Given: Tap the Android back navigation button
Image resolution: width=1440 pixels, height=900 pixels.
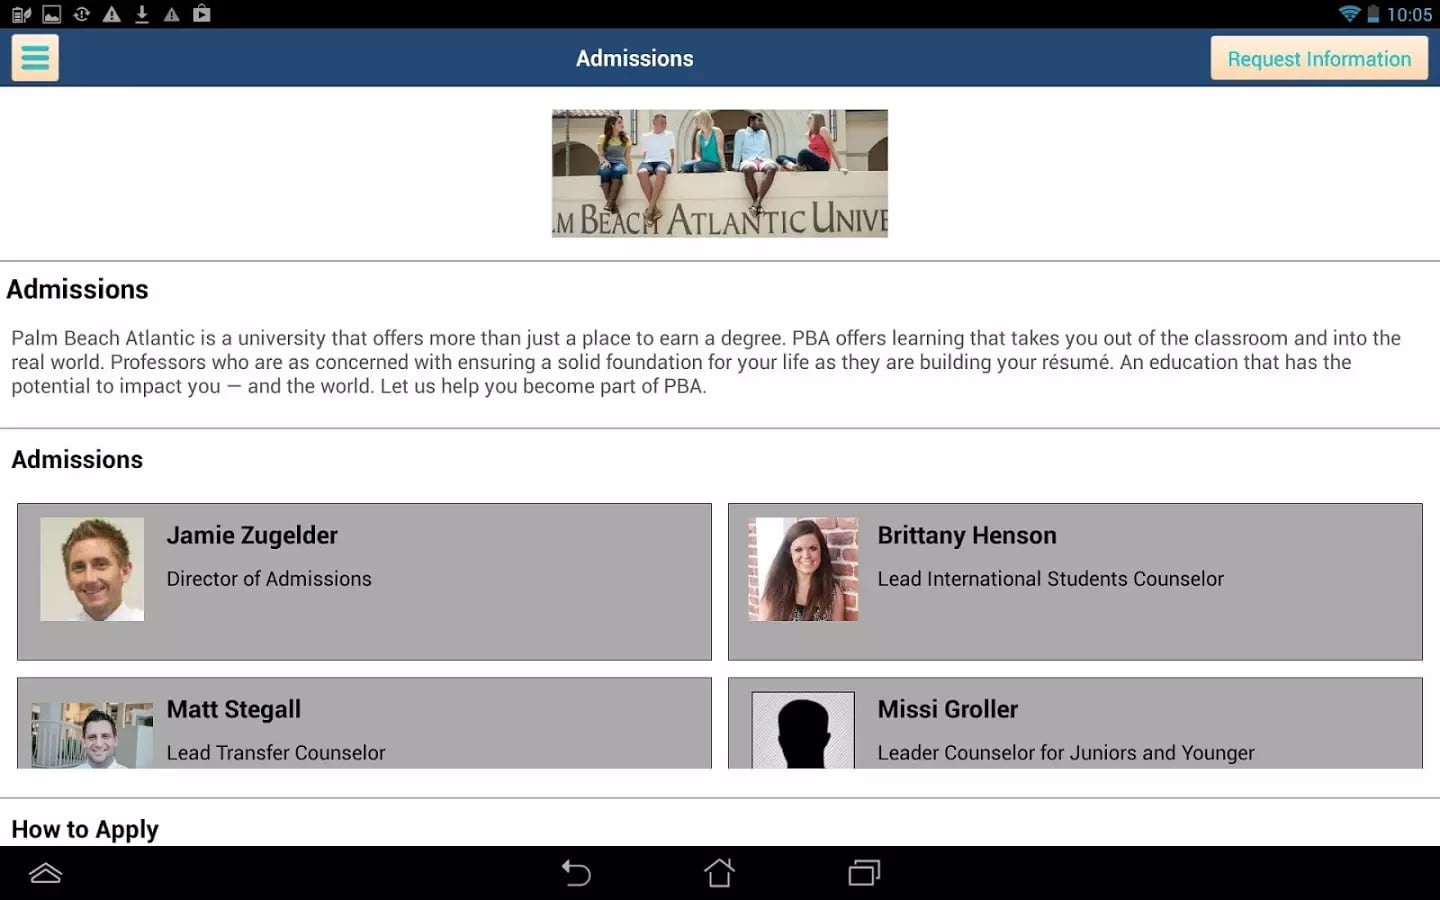Looking at the screenshot, I should point(576,873).
